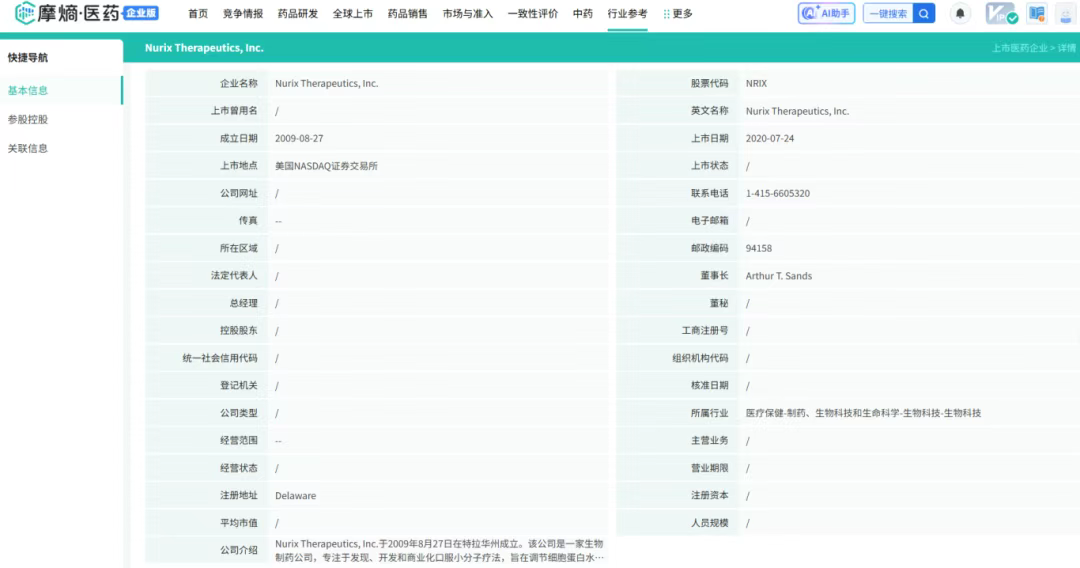Click the 上市医药企业 breadcrumb link

1019,48
